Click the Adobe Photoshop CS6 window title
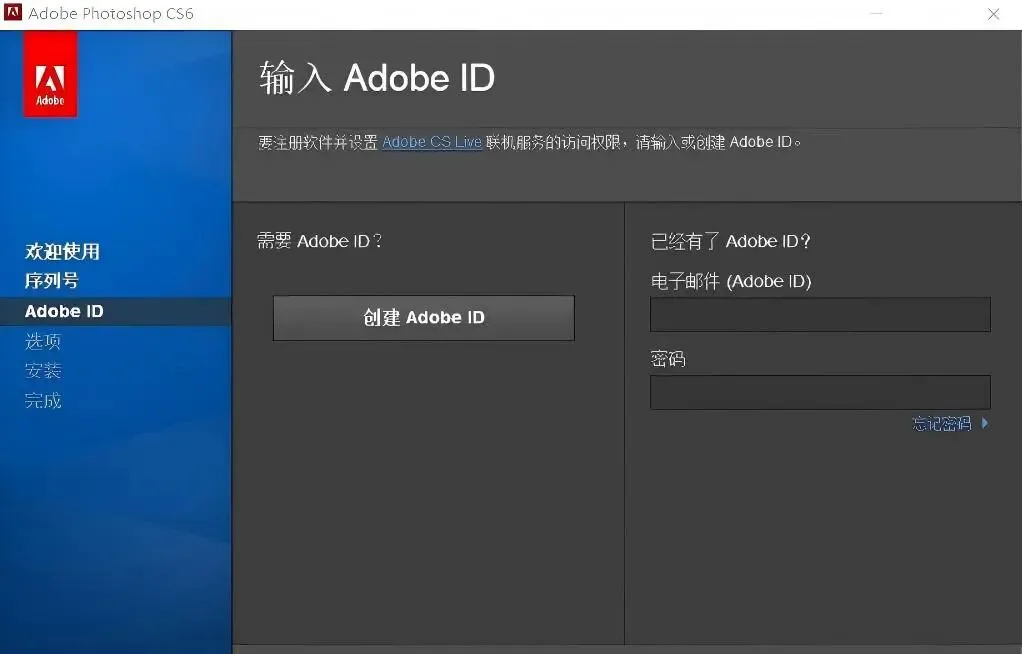Image resolution: width=1022 pixels, height=654 pixels. [111, 14]
